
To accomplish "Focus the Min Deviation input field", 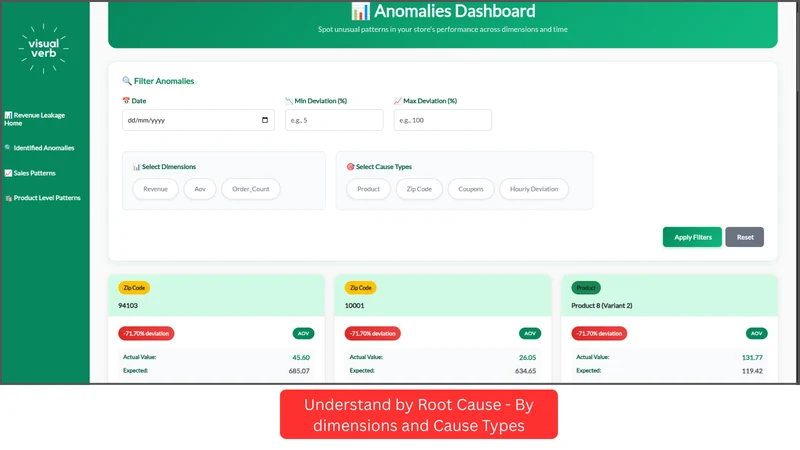I will click(x=334, y=120).
